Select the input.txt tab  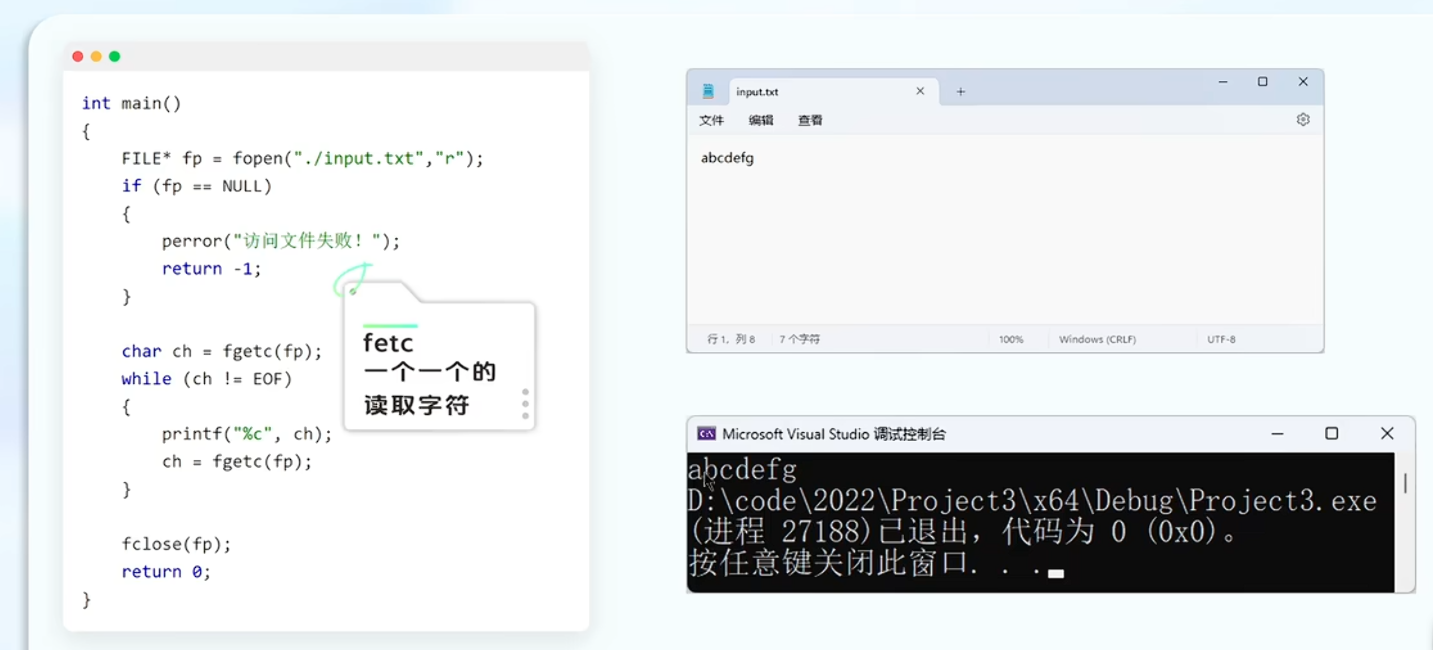pyautogui.click(x=832, y=91)
